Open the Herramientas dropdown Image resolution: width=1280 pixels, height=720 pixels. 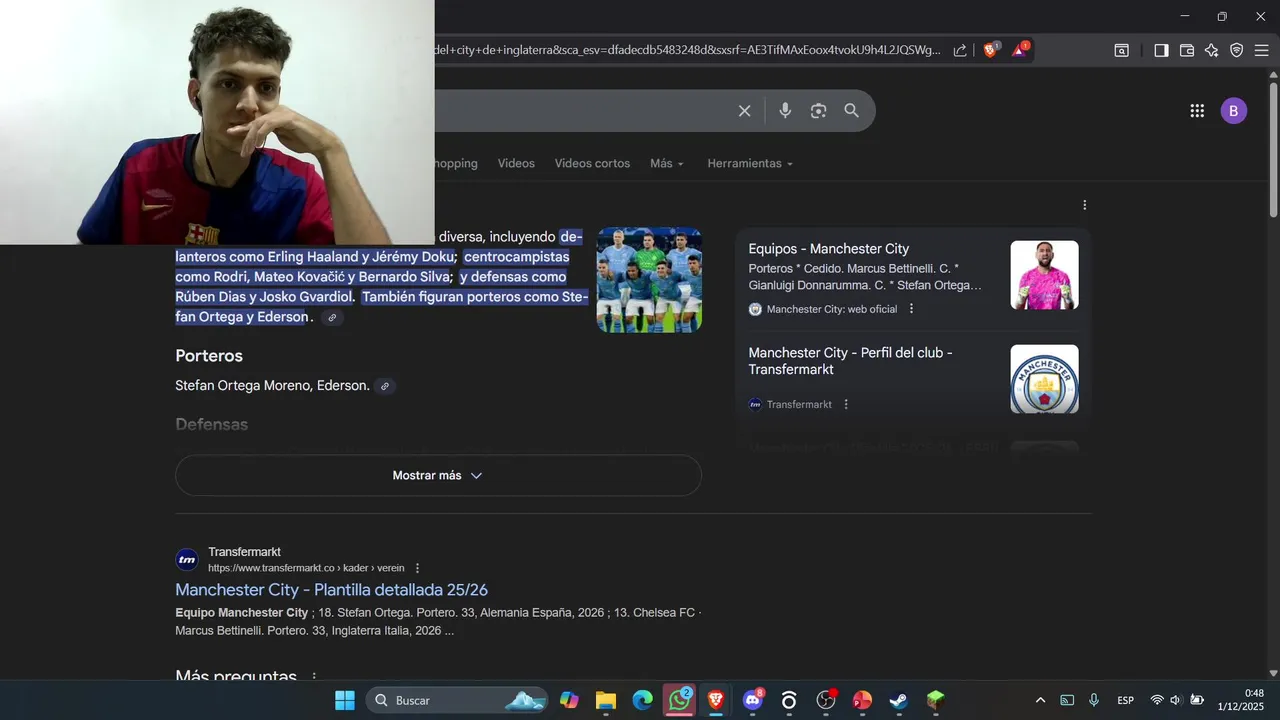750,163
